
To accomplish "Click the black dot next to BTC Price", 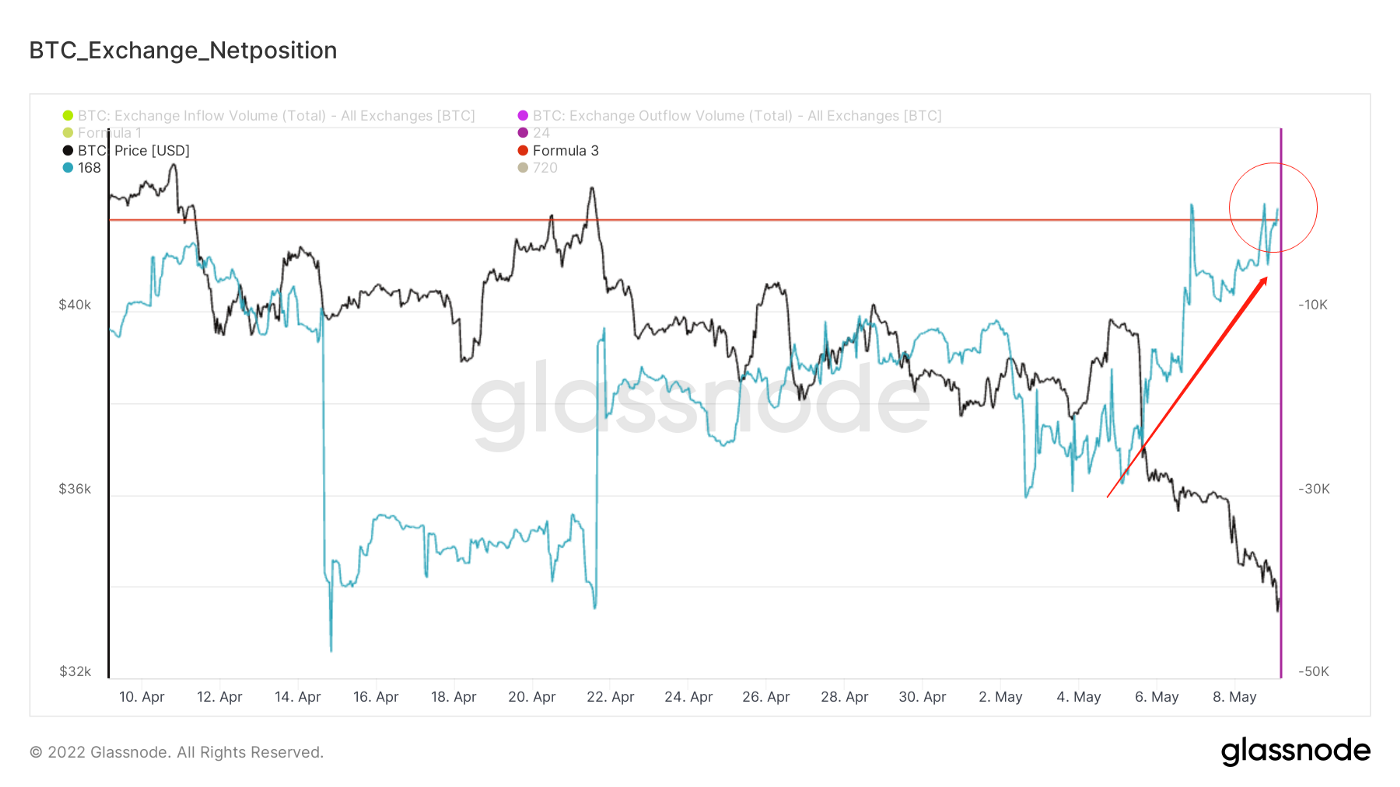I will point(68,151).
